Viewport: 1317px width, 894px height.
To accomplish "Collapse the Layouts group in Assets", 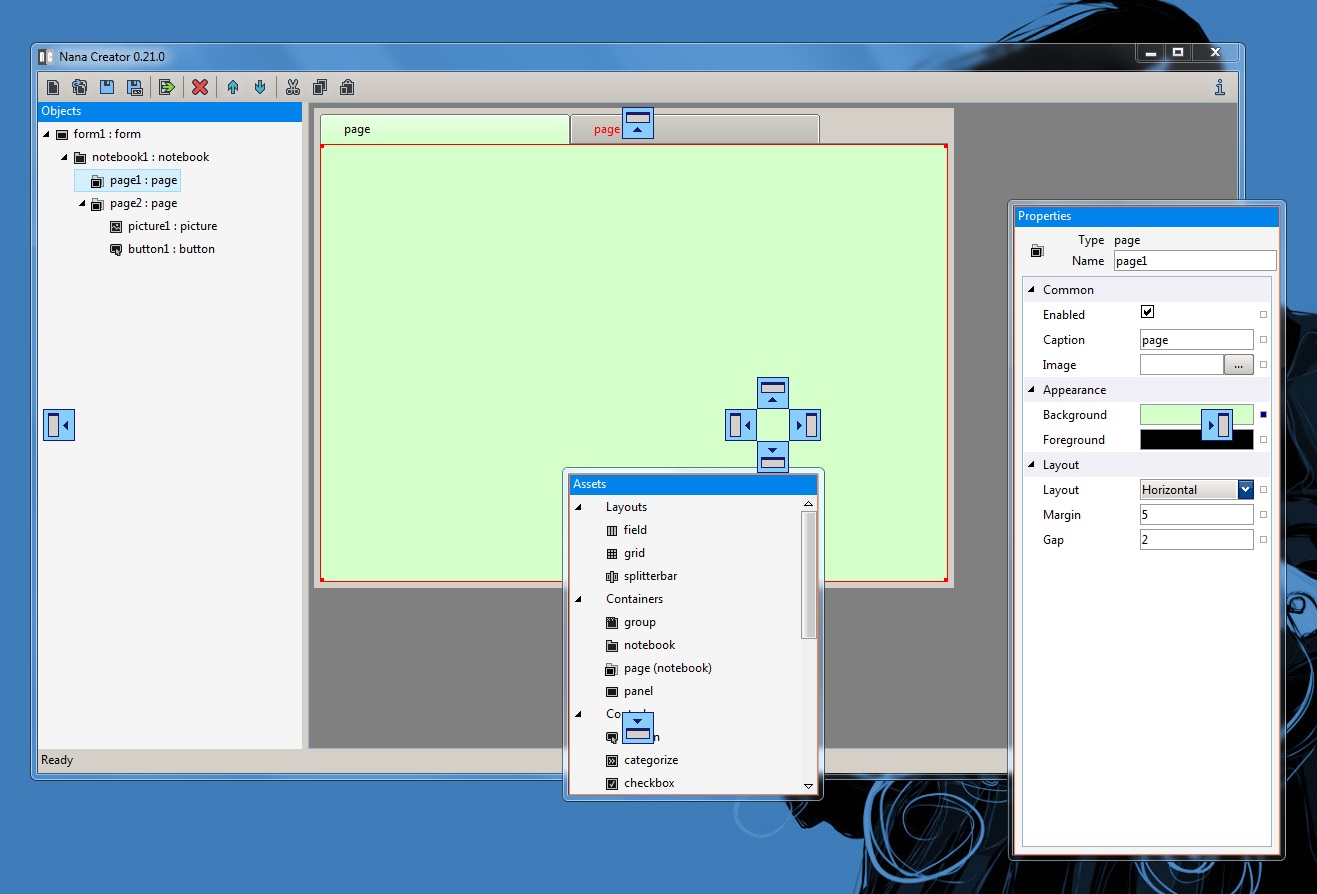I will pos(579,507).
